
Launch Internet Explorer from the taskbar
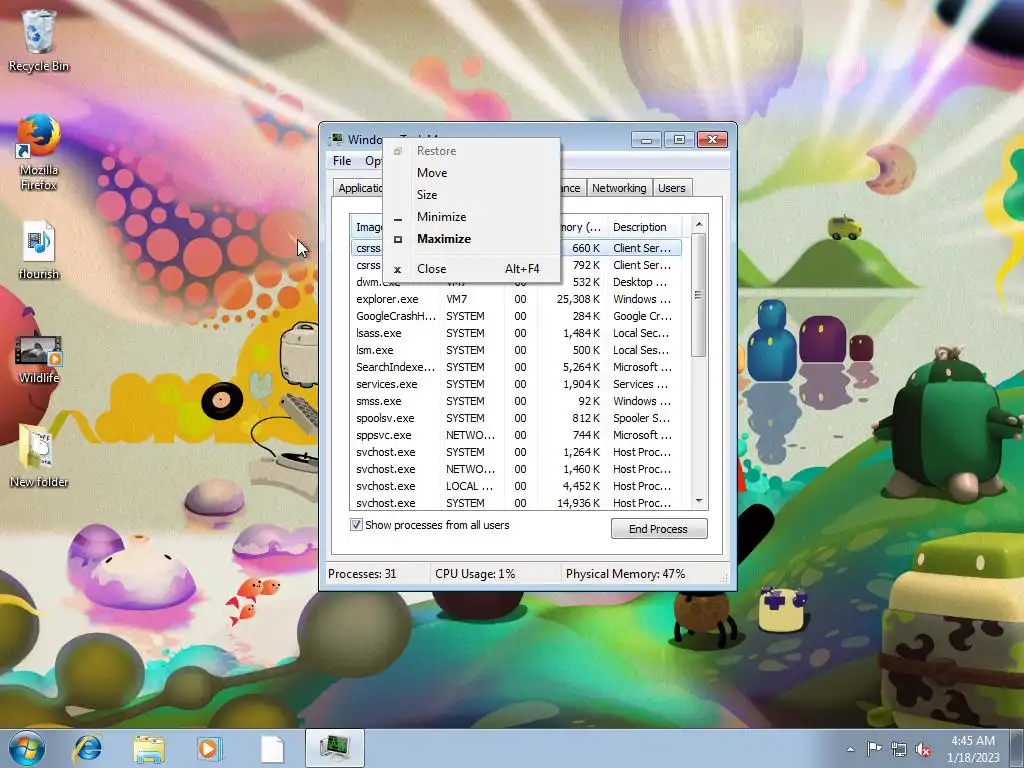pyautogui.click(x=87, y=748)
